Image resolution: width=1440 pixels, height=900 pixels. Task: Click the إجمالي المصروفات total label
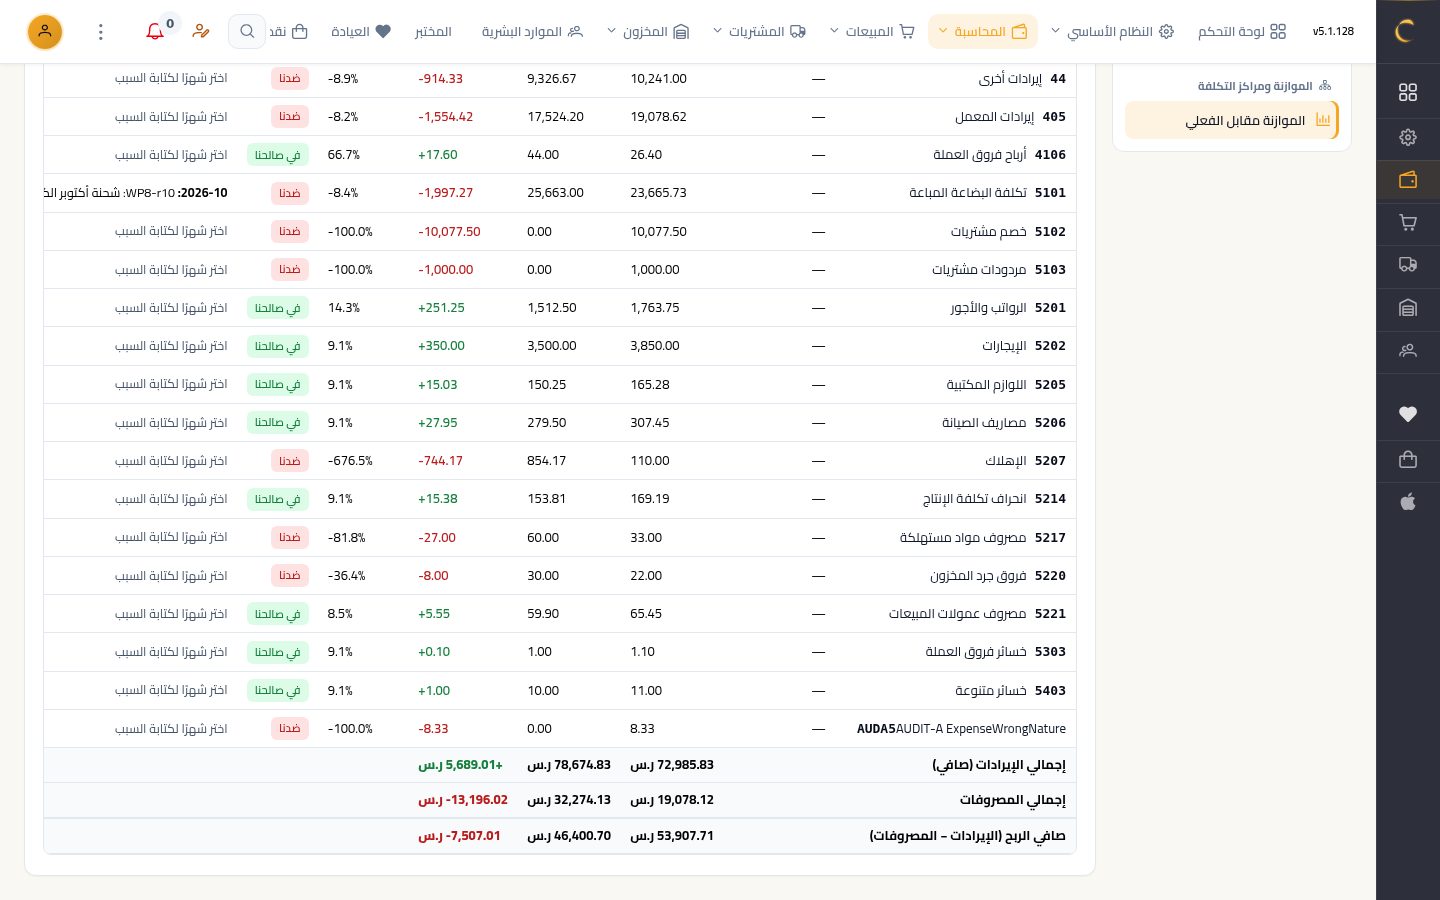point(1013,800)
